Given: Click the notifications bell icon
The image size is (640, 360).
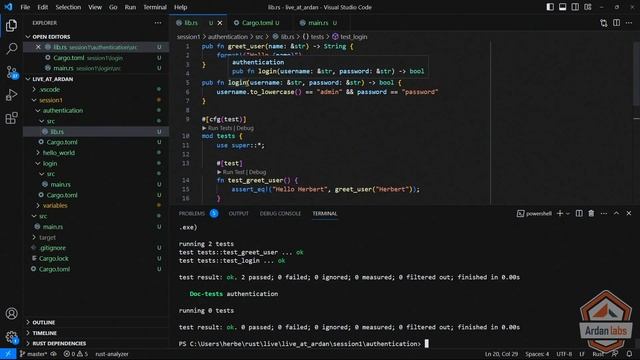Looking at the screenshot, I should coord(629,354).
